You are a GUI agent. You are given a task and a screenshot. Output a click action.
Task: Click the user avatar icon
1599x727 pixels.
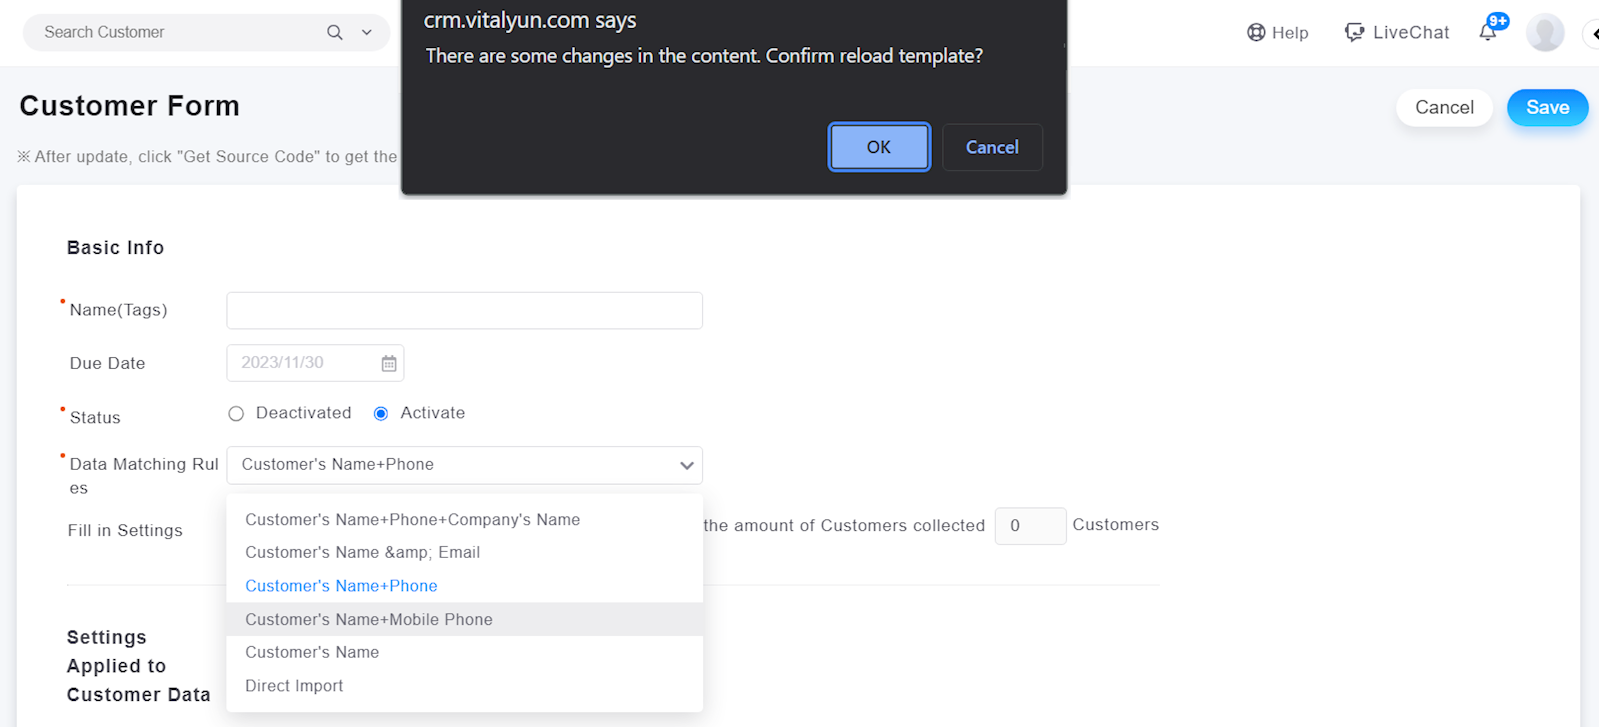click(x=1544, y=33)
